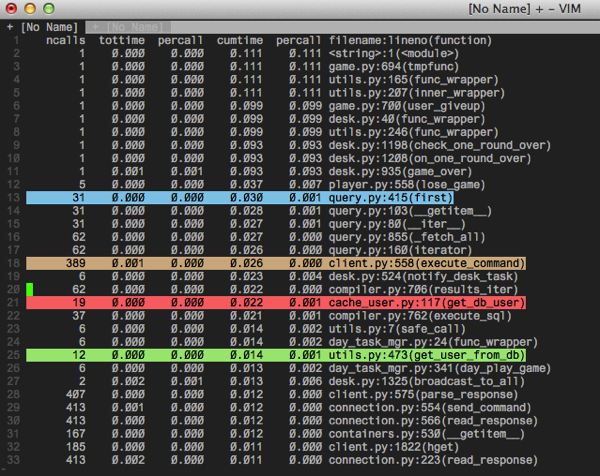
Task: Click the green sign marker on line 20
Action: [x=29, y=289]
